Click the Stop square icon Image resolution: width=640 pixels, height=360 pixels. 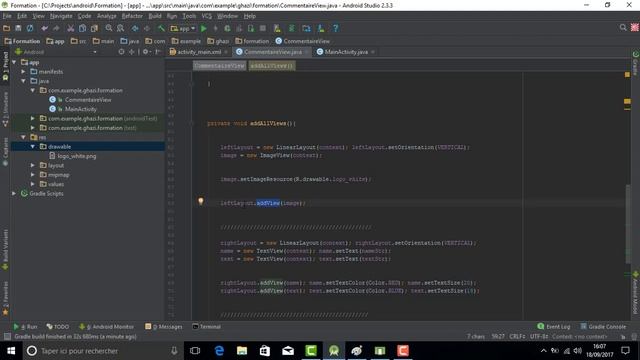click(x=263, y=28)
